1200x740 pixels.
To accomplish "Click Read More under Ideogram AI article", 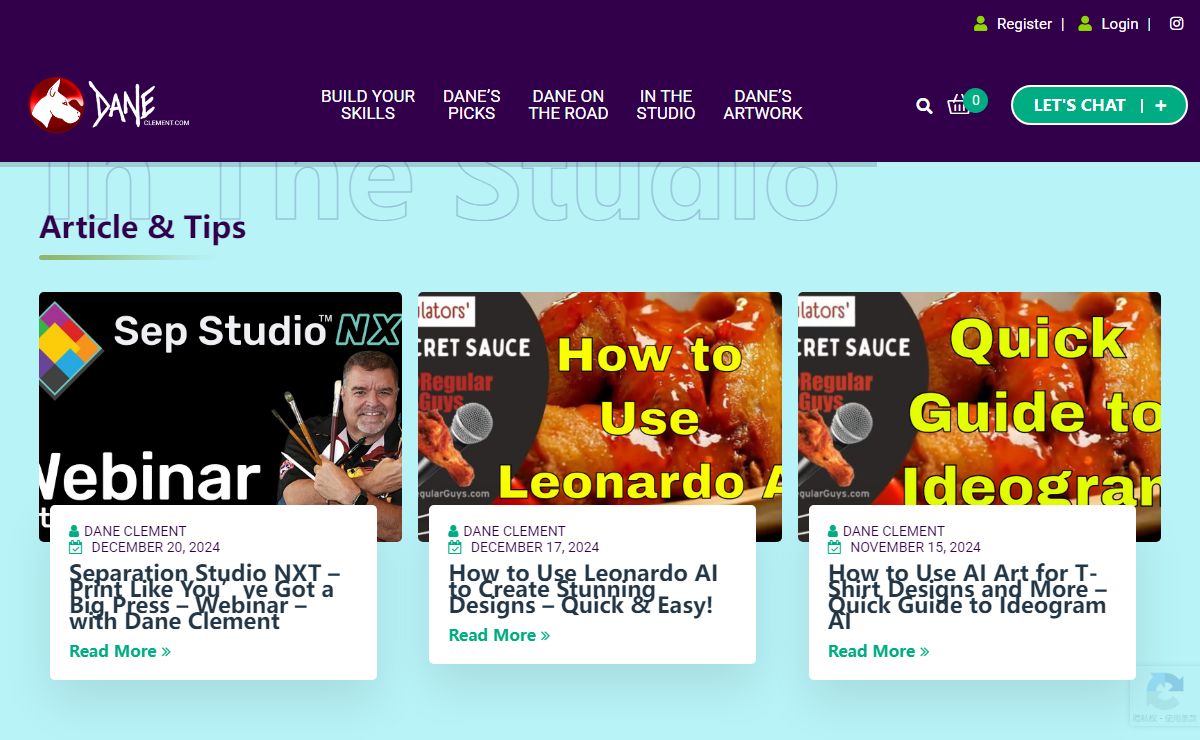I will [x=878, y=651].
